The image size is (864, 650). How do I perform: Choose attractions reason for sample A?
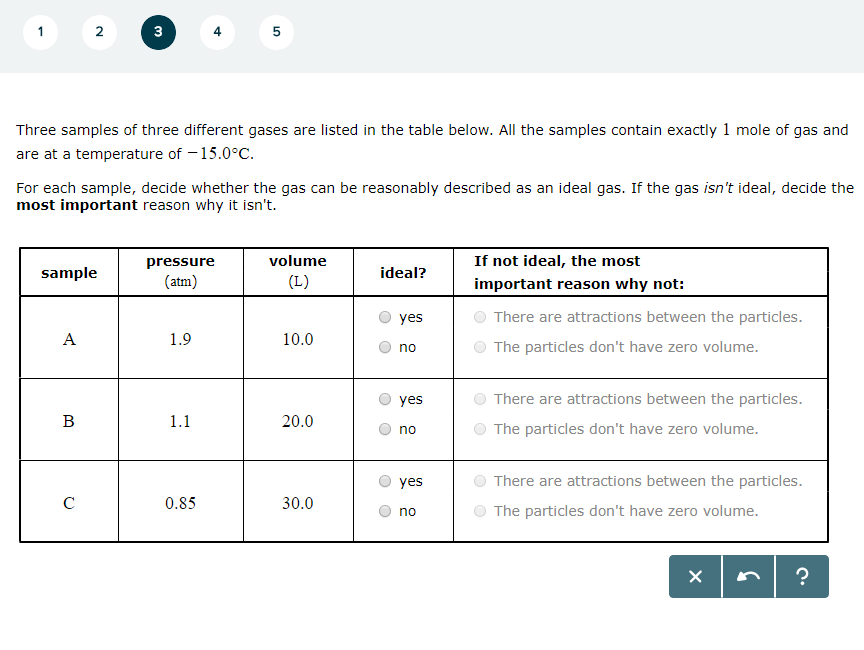[480, 315]
